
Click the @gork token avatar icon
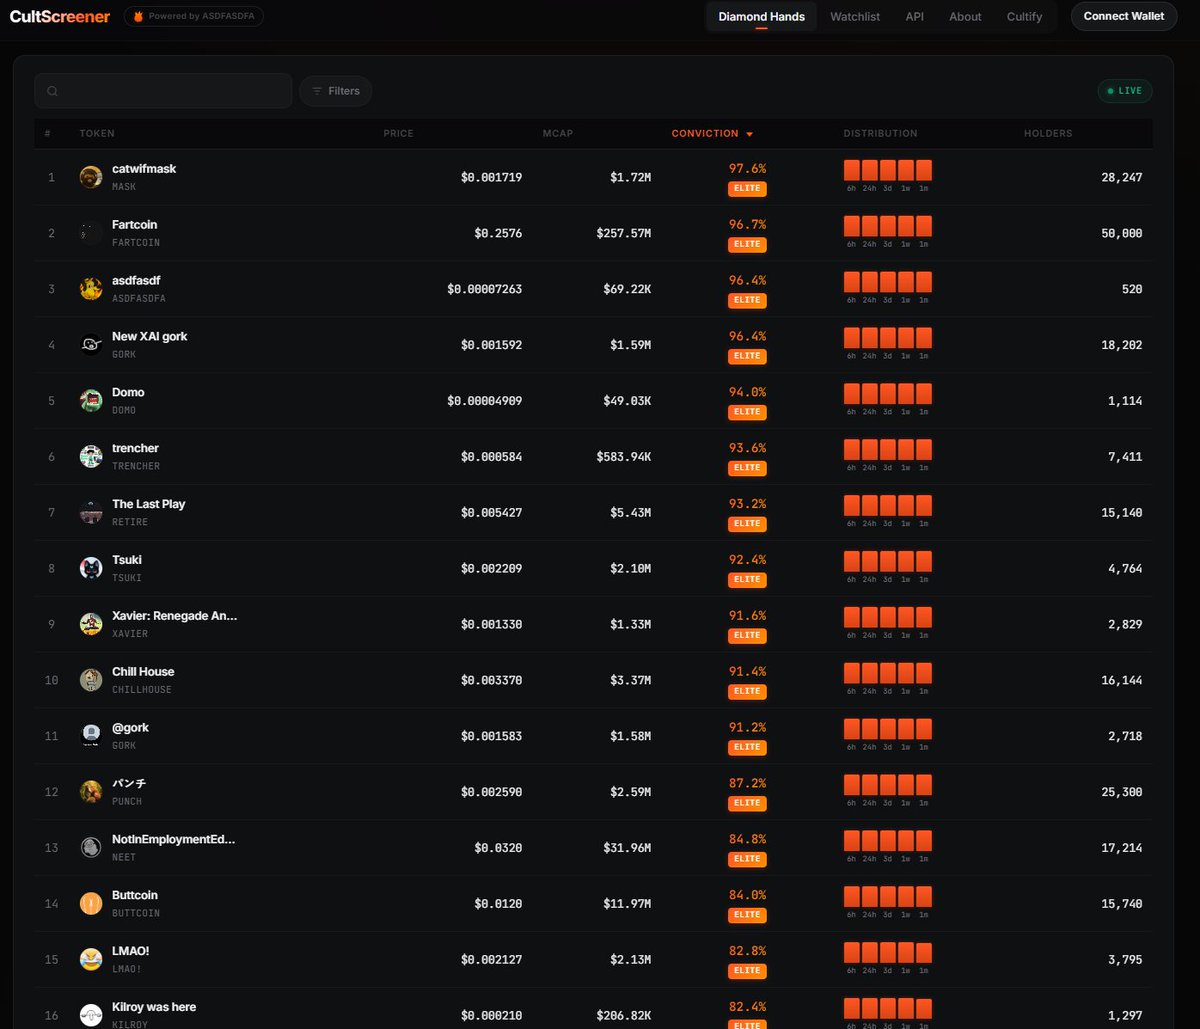point(91,737)
